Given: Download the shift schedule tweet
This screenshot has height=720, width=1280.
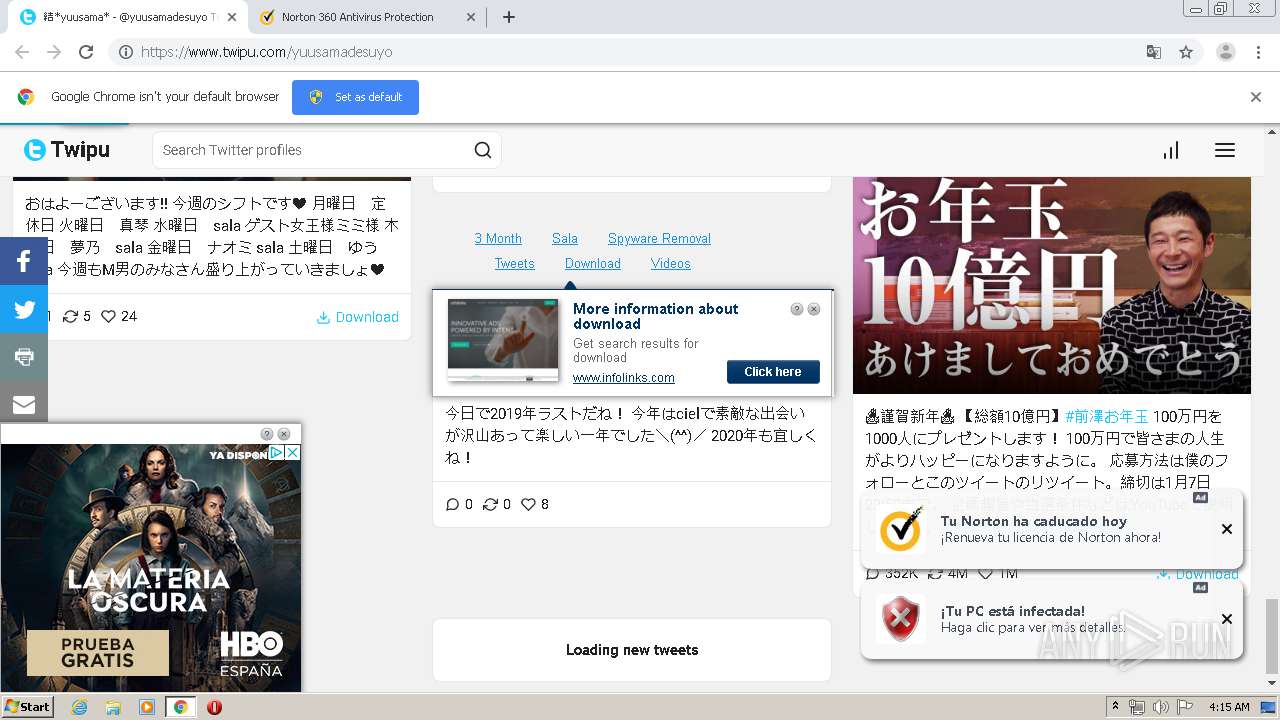Looking at the screenshot, I should [x=358, y=317].
